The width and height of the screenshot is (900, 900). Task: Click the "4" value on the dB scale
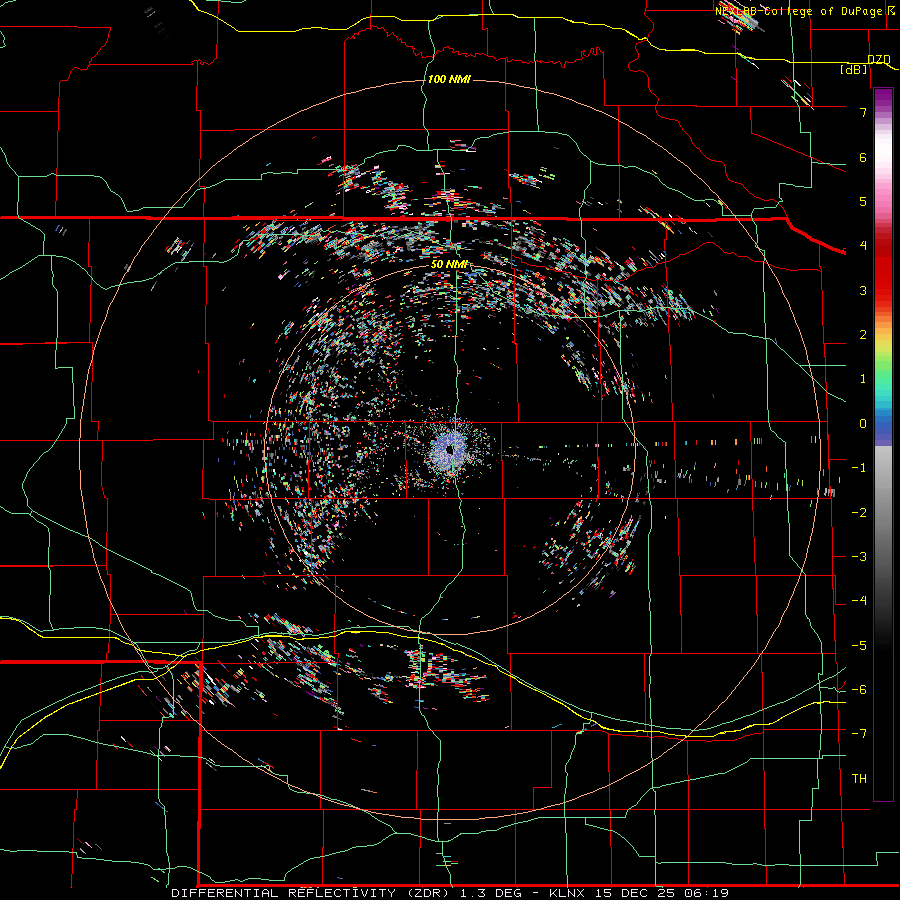pos(863,246)
